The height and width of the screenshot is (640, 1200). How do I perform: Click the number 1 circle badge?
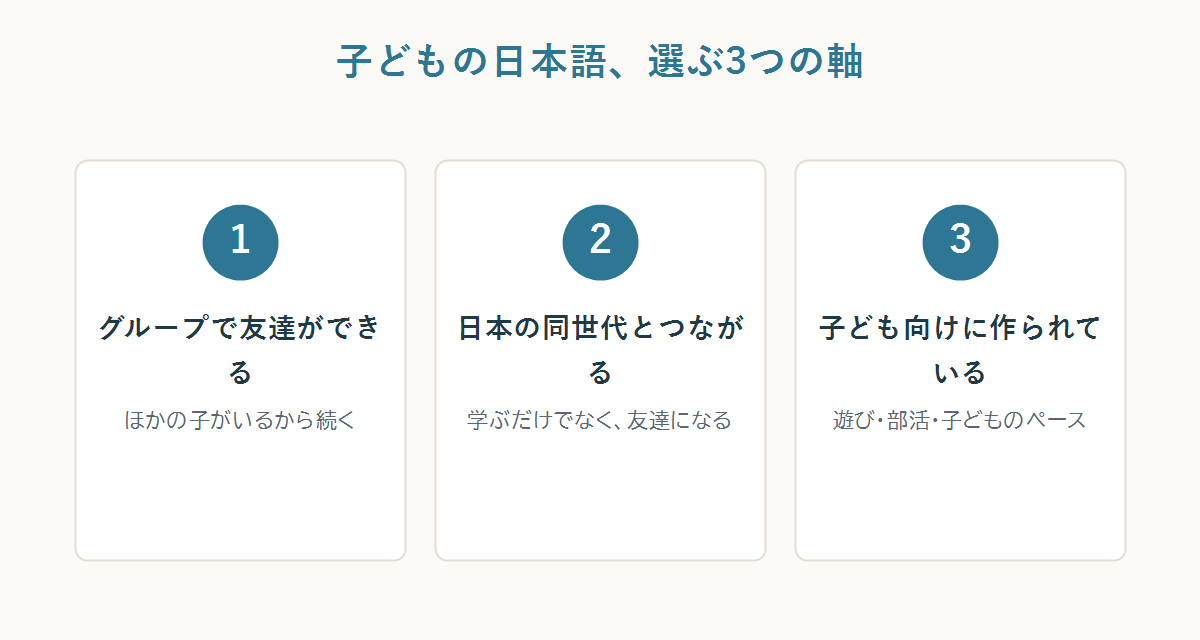tap(240, 242)
